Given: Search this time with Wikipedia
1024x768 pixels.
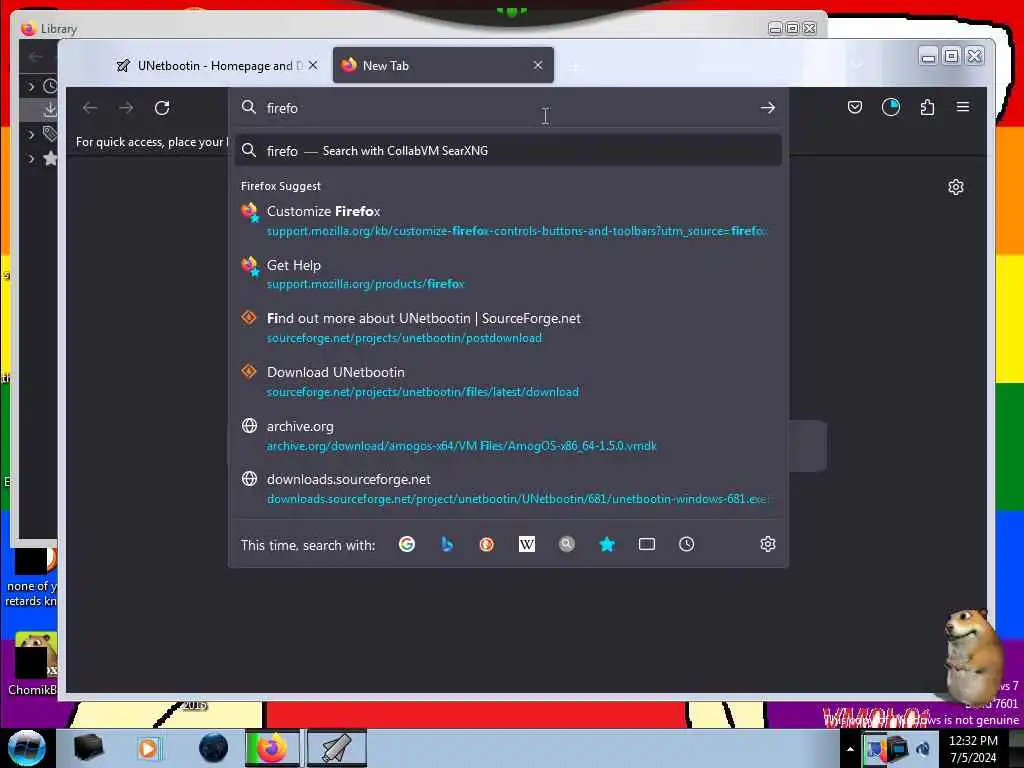Looking at the screenshot, I should (x=526, y=544).
